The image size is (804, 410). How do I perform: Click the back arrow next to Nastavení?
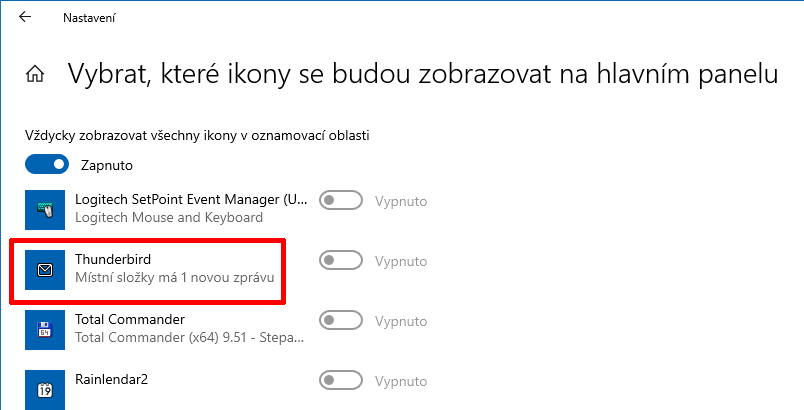coord(25,17)
